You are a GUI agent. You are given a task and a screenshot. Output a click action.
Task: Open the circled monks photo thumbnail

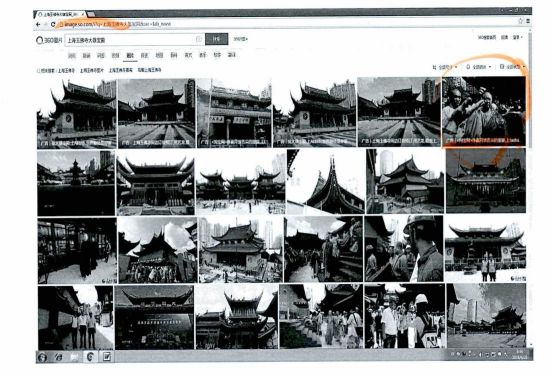pos(484,111)
